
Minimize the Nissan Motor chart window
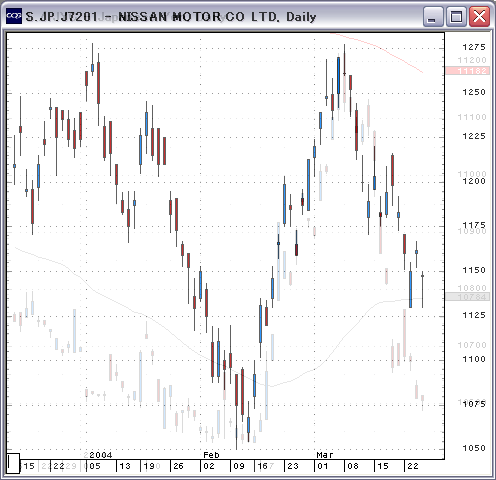coord(433,16)
